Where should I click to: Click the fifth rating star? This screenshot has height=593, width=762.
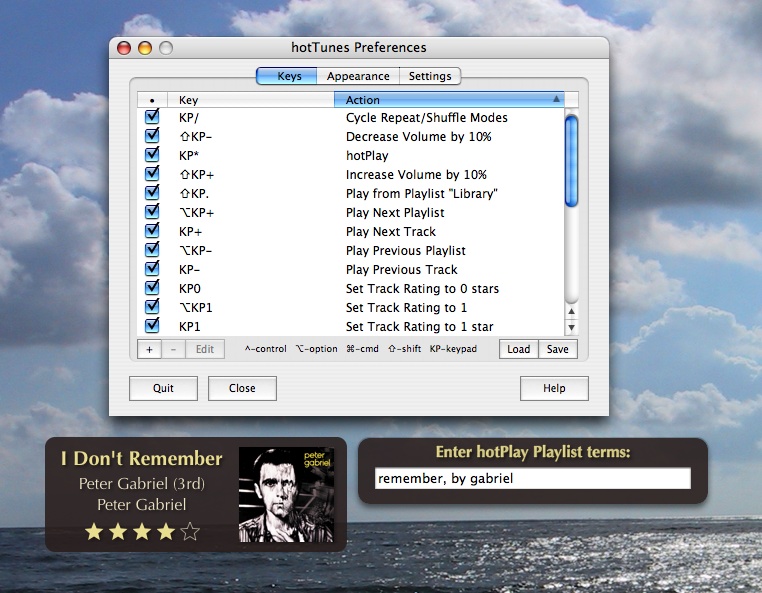190,531
